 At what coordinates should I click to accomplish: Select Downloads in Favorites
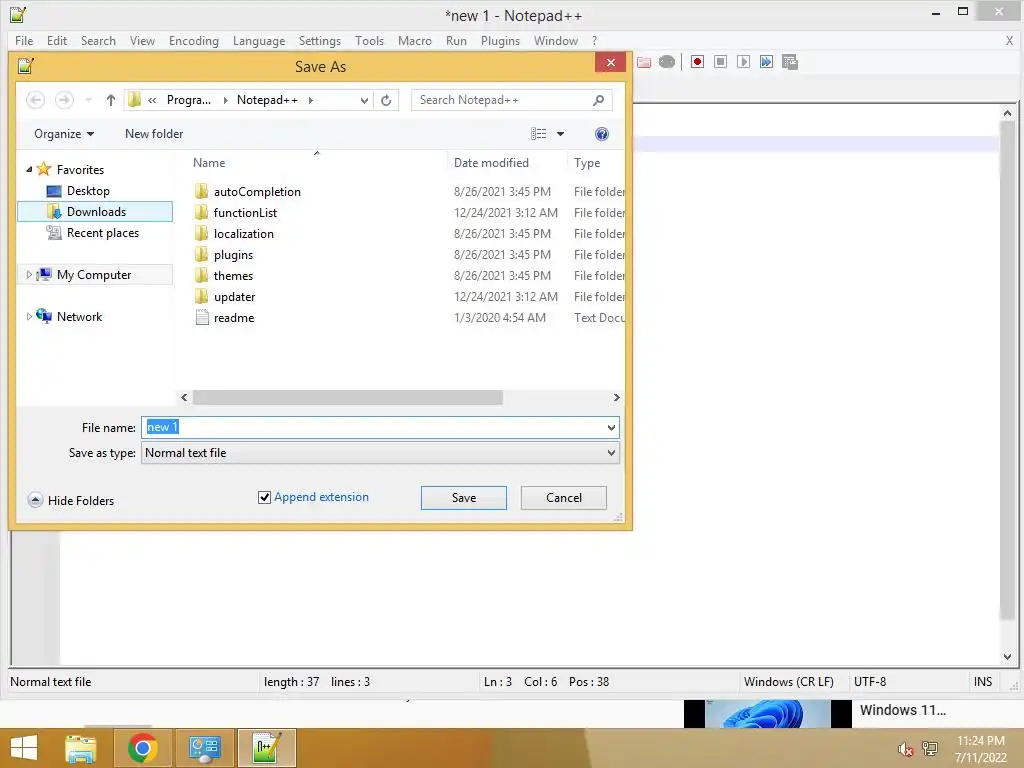[x=96, y=212]
